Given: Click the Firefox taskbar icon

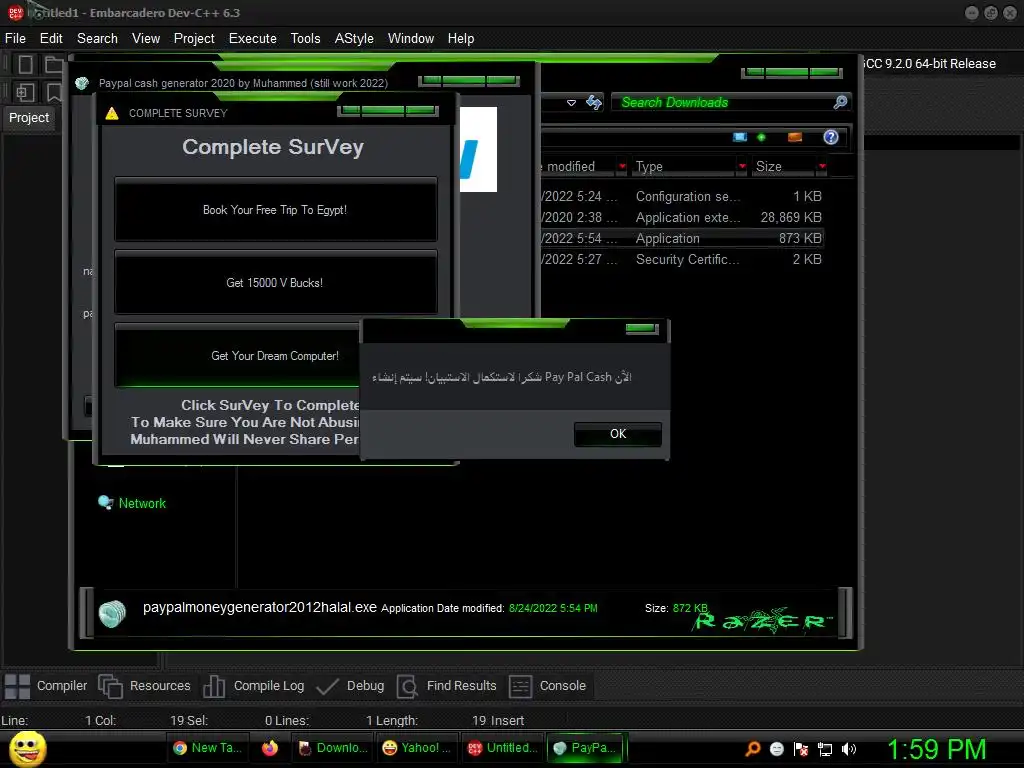Looking at the screenshot, I should click(270, 748).
